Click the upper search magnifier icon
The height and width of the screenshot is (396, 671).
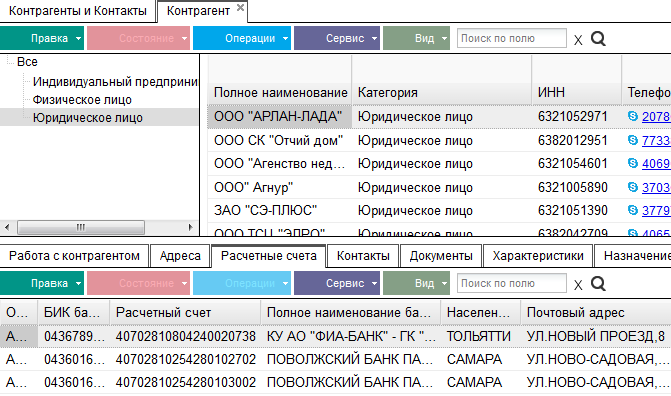point(598,39)
